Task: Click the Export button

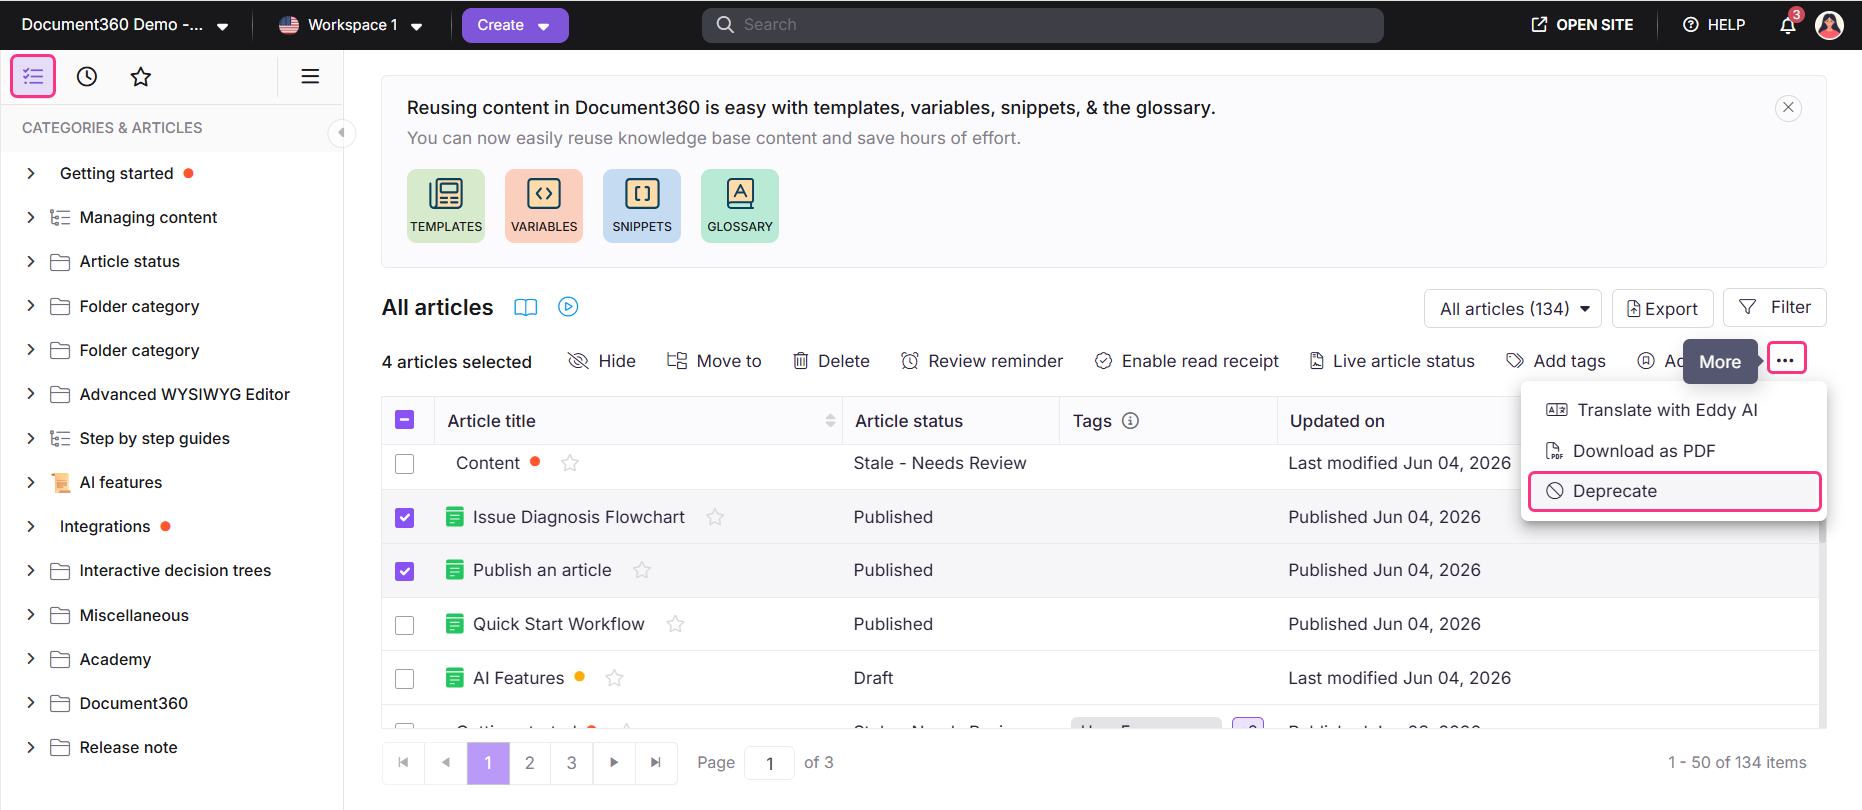Action: [1662, 309]
